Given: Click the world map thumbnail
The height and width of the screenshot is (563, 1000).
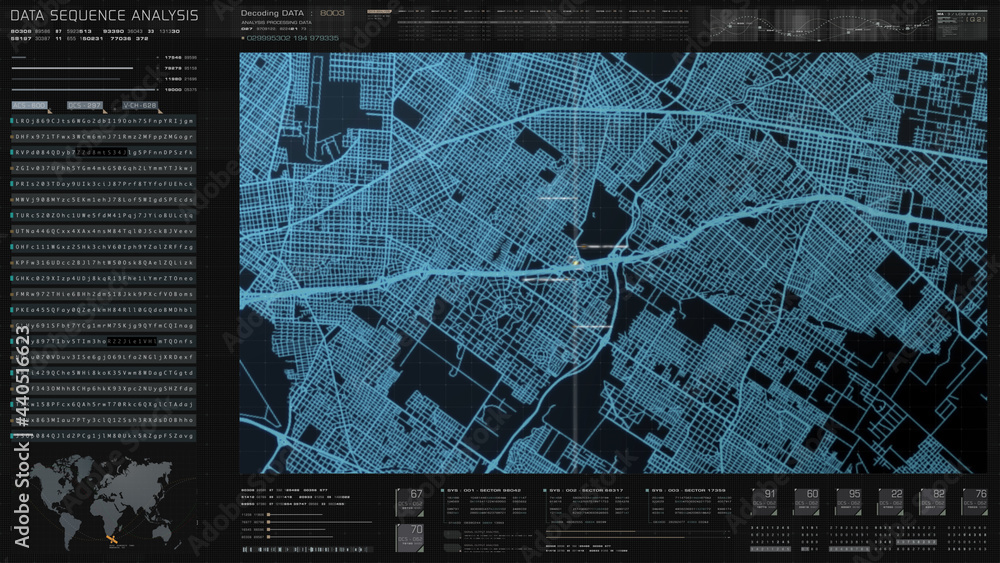Looking at the screenshot, I should [103, 504].
